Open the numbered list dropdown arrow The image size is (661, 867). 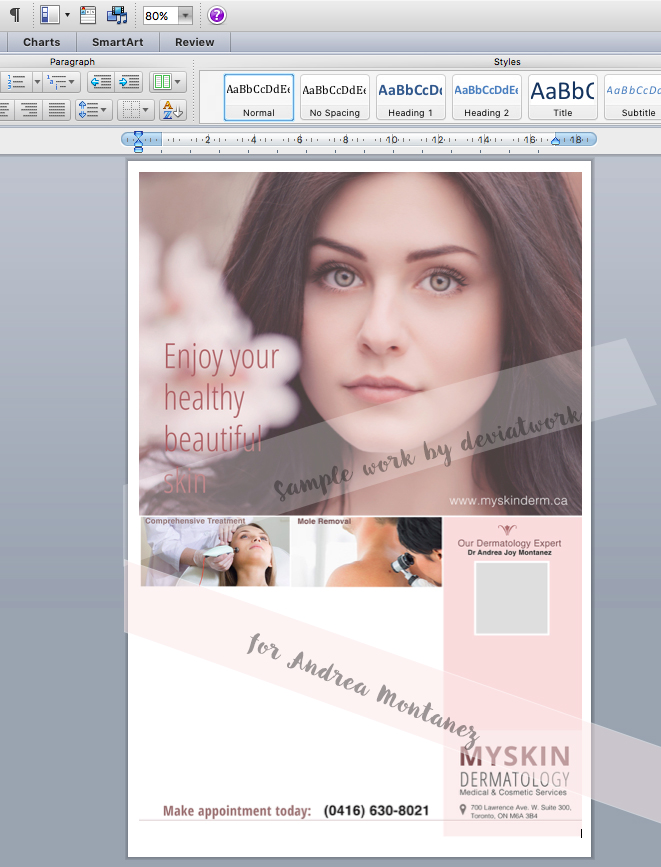[x=37, y=82]
